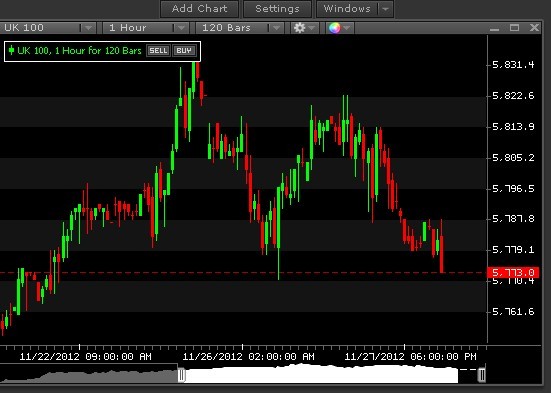
Task: Click the red 5,773.0 current price label
Action: click(513, 272)
